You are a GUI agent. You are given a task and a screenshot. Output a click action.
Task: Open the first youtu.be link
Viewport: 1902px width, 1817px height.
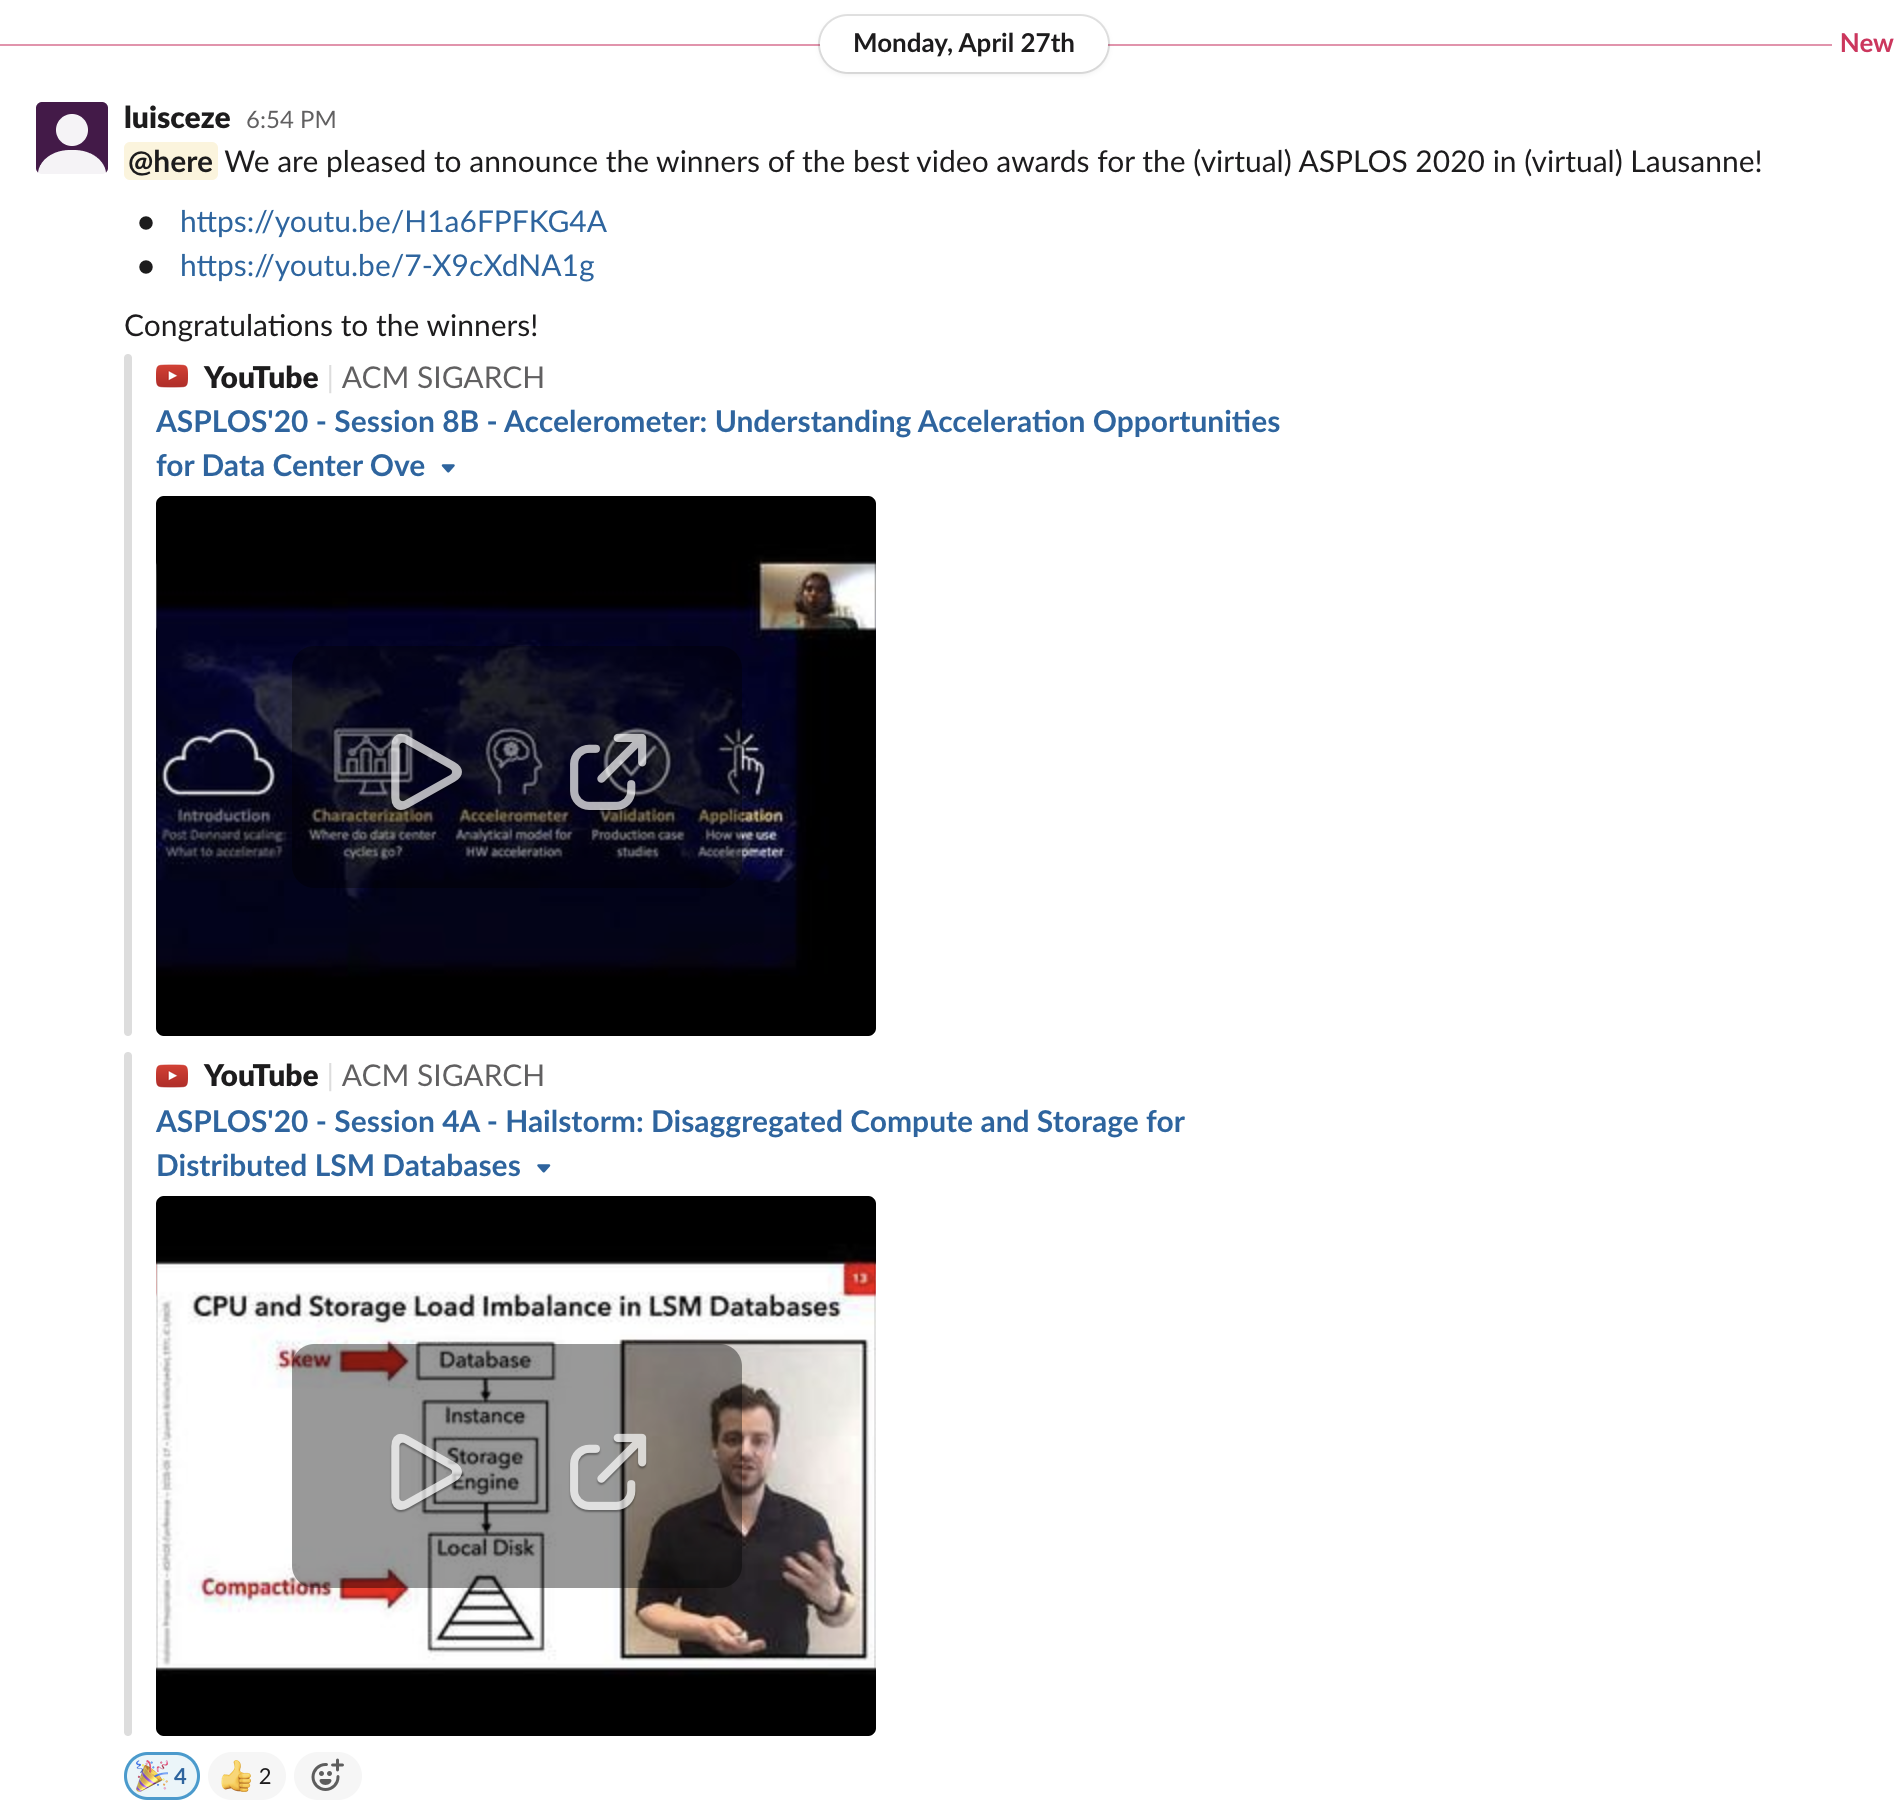click(x=392, y=221)
